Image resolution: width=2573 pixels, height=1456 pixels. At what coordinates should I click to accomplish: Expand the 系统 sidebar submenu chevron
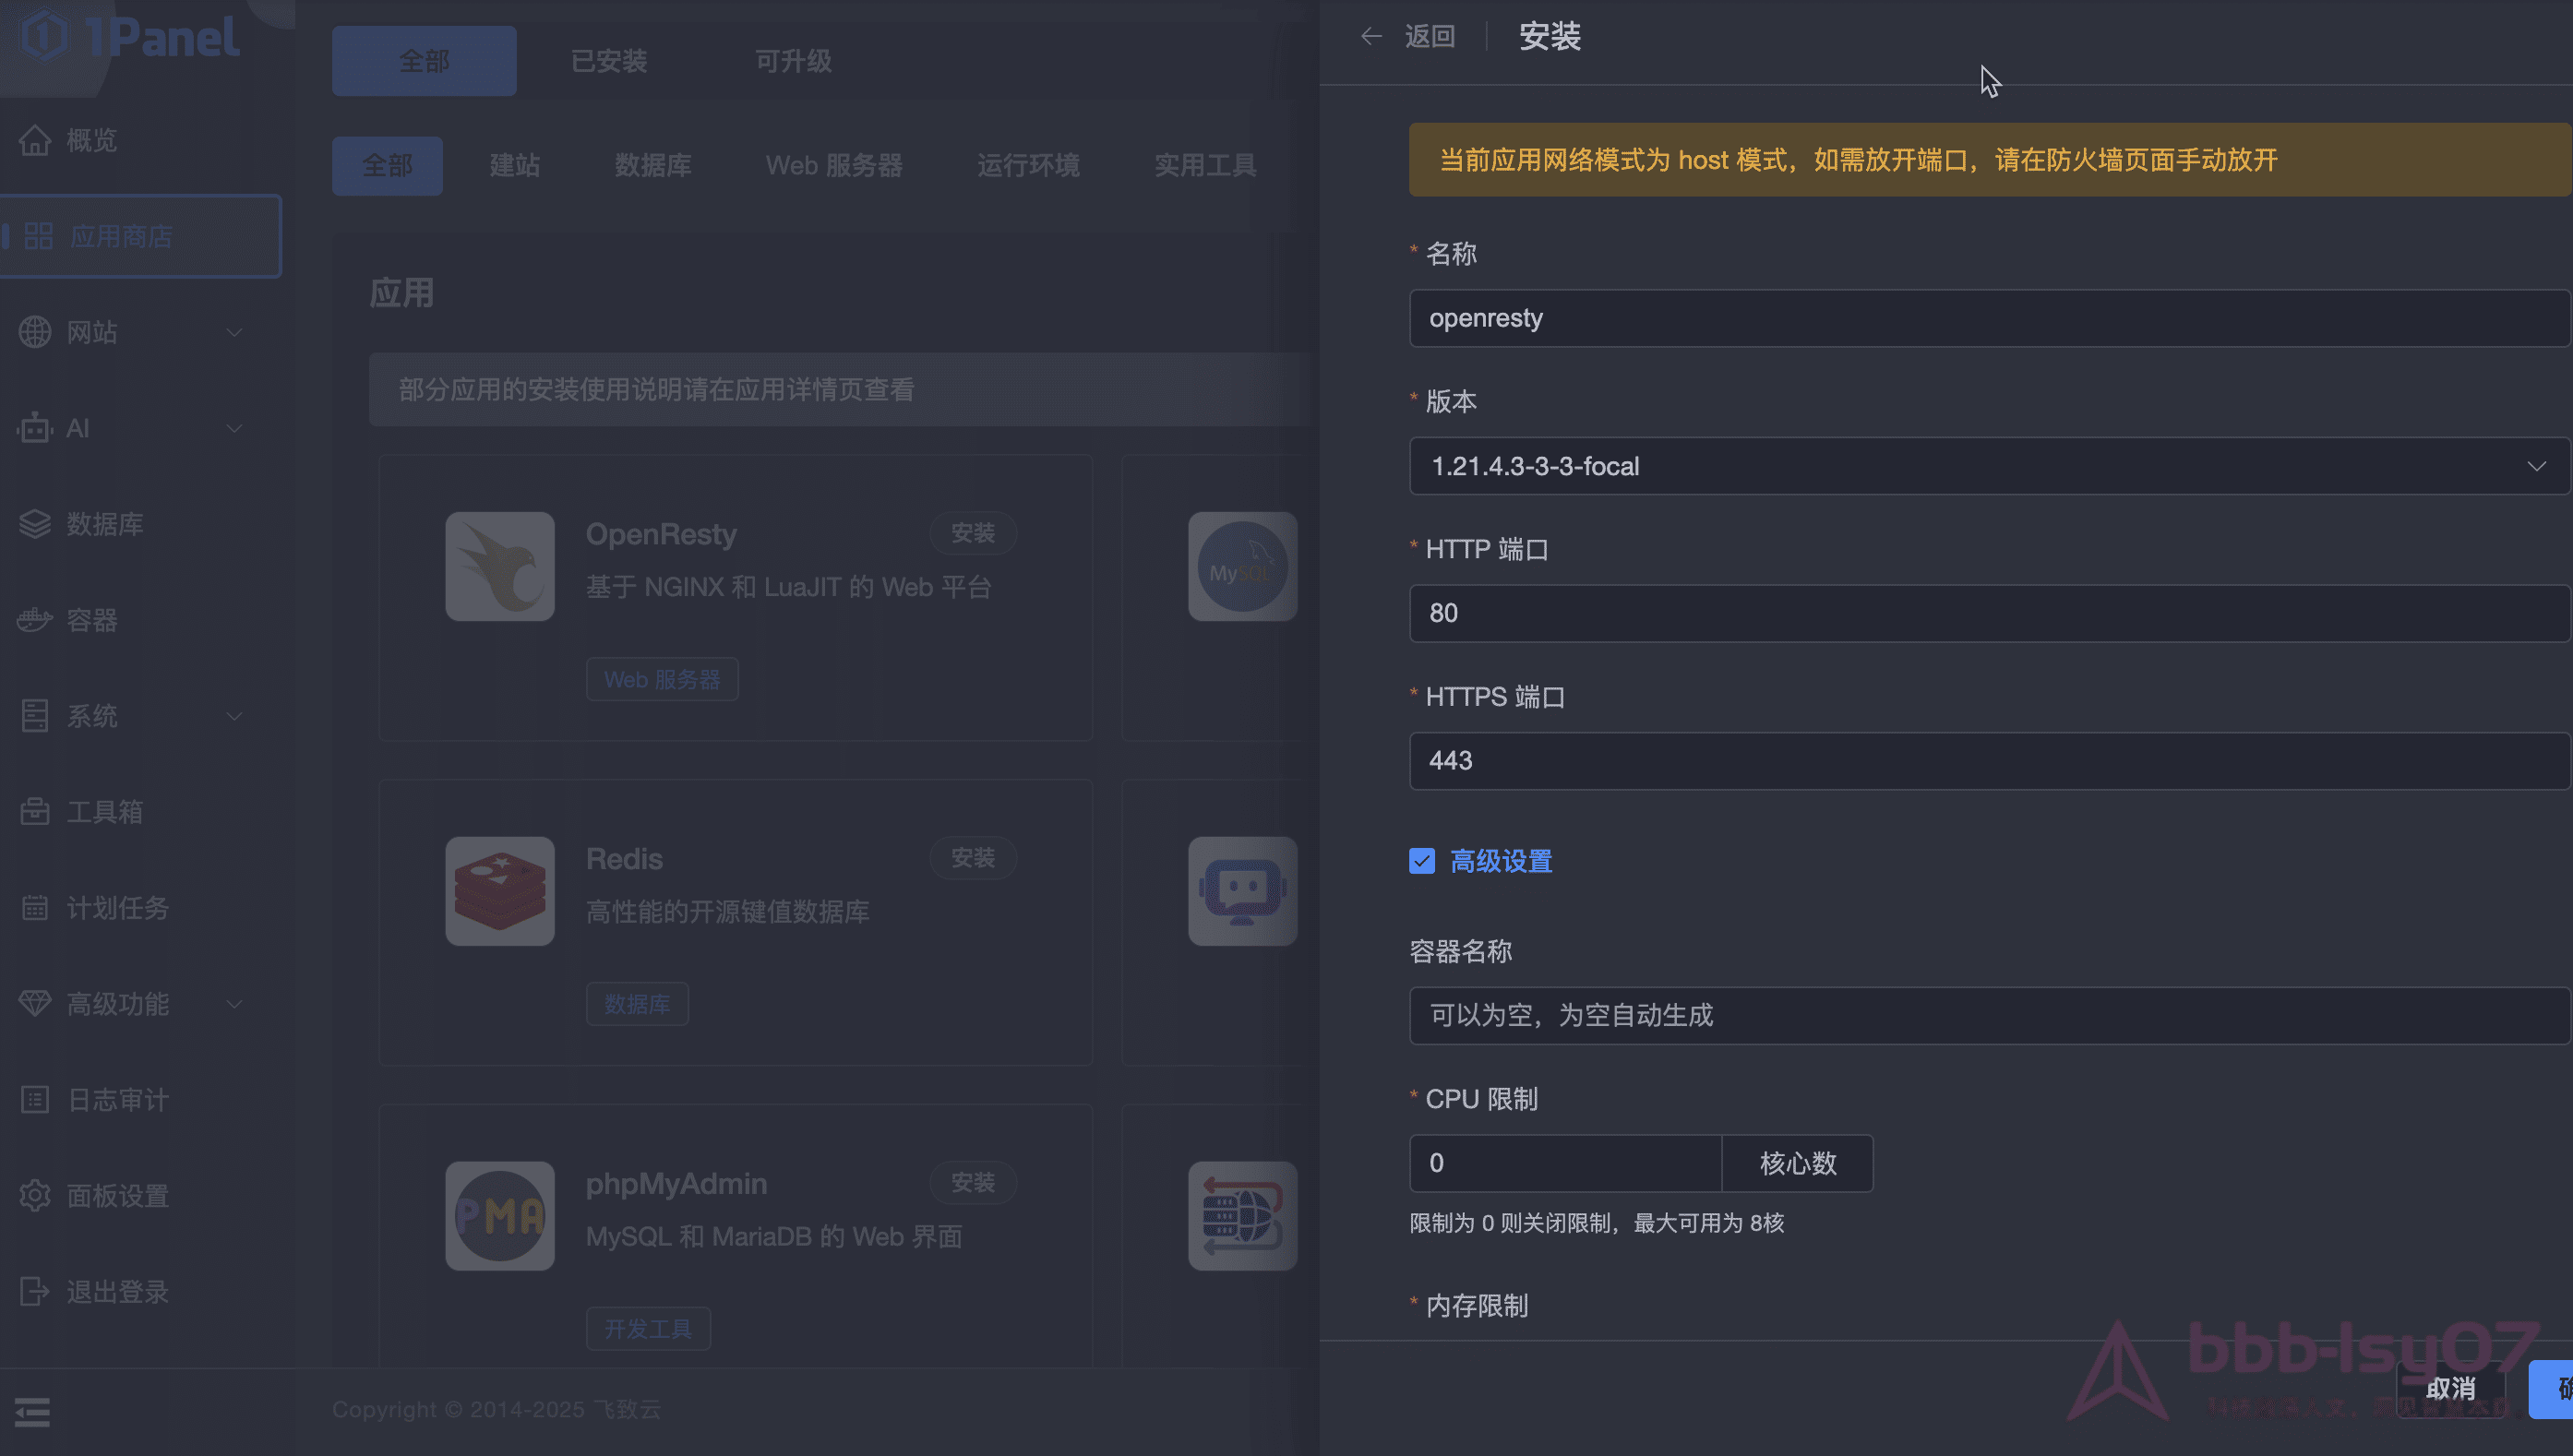[234, 716]
